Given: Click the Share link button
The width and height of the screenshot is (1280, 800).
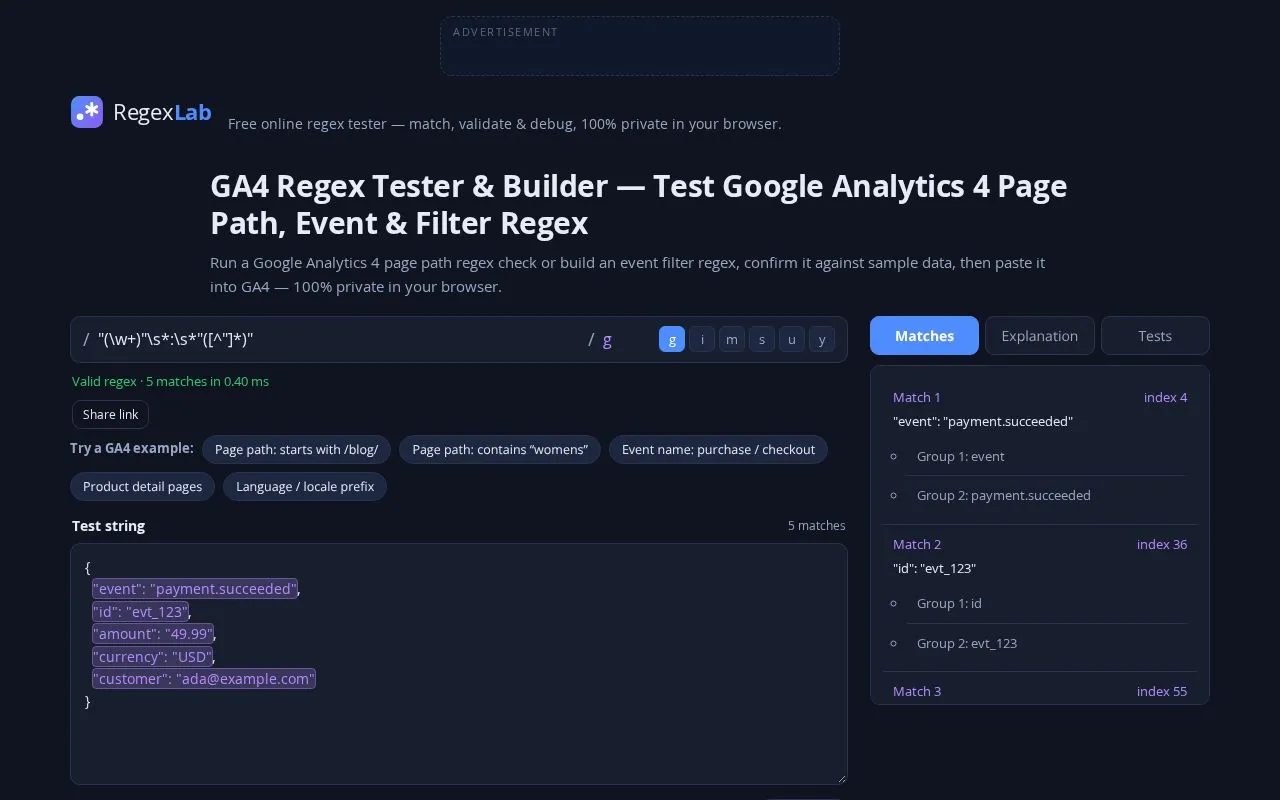Looking at the screenshot, I should pos(111,415).
